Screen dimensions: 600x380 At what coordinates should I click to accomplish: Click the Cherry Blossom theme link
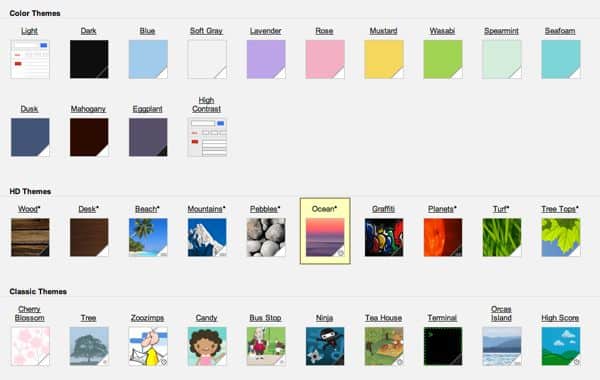(x=29, y=313)
